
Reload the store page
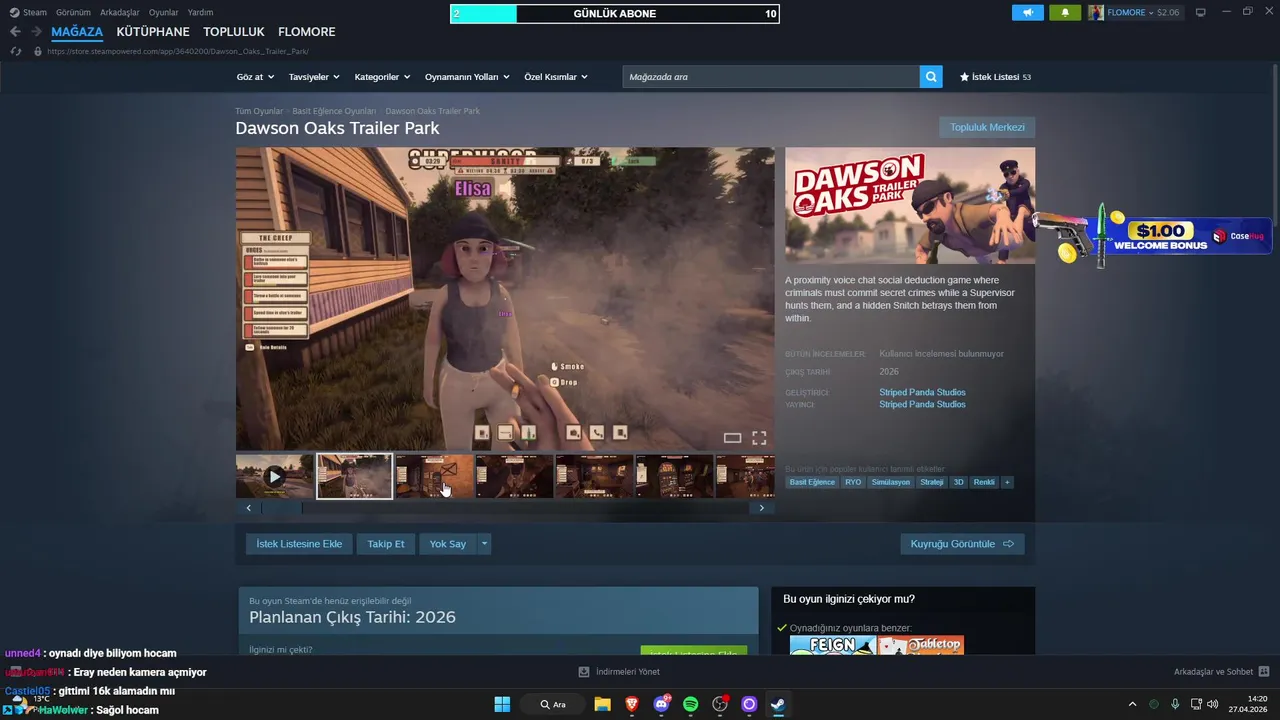pos(15,51)
